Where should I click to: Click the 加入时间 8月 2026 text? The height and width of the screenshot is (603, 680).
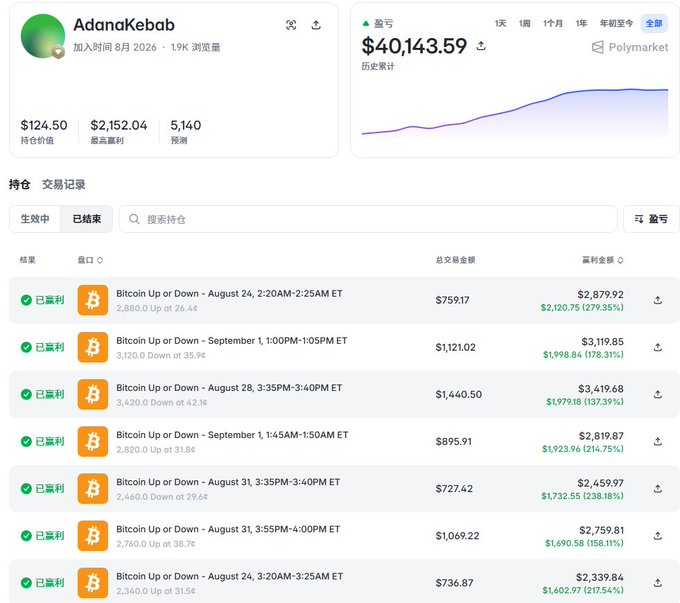pos(114,47)
